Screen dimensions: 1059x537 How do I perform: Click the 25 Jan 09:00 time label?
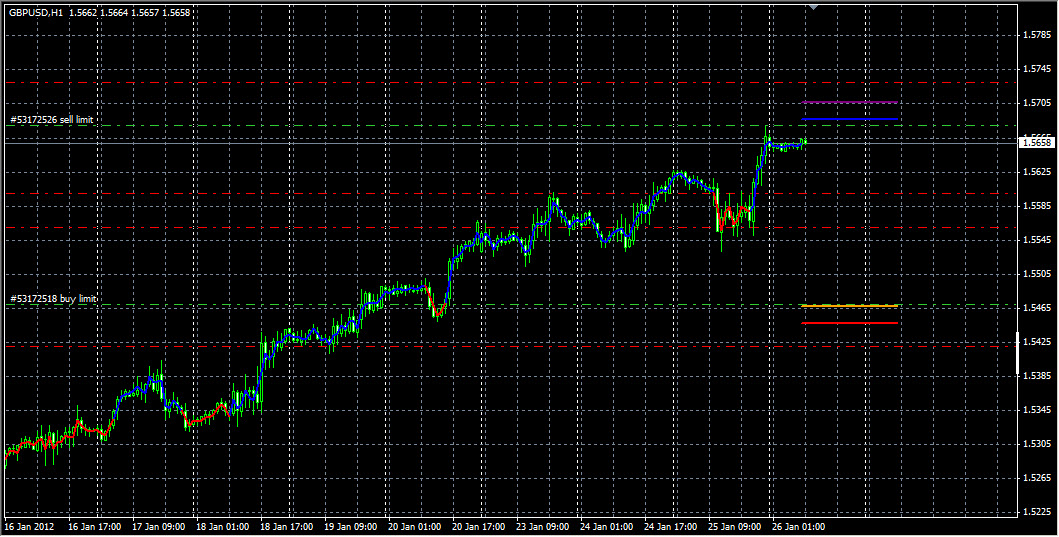tap(734, 527)
